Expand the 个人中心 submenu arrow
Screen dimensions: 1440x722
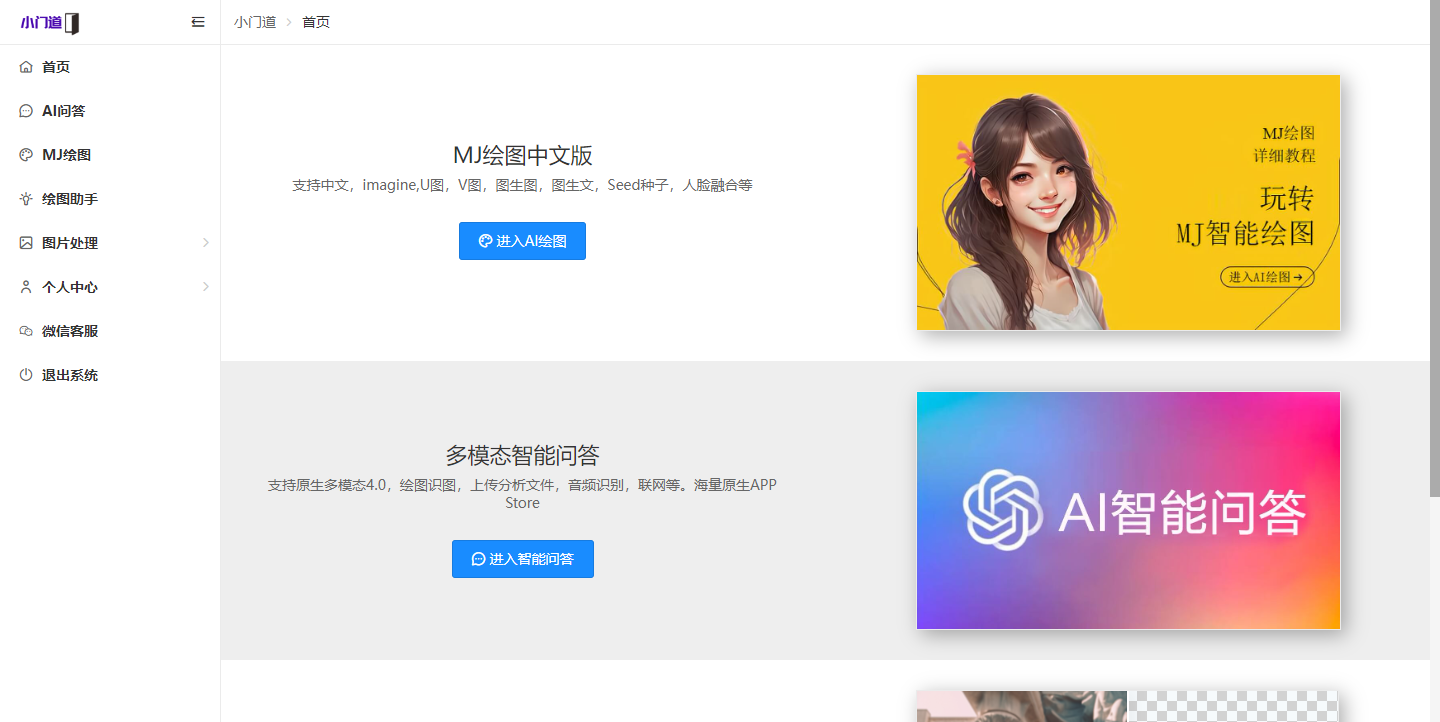coord(206,287)
